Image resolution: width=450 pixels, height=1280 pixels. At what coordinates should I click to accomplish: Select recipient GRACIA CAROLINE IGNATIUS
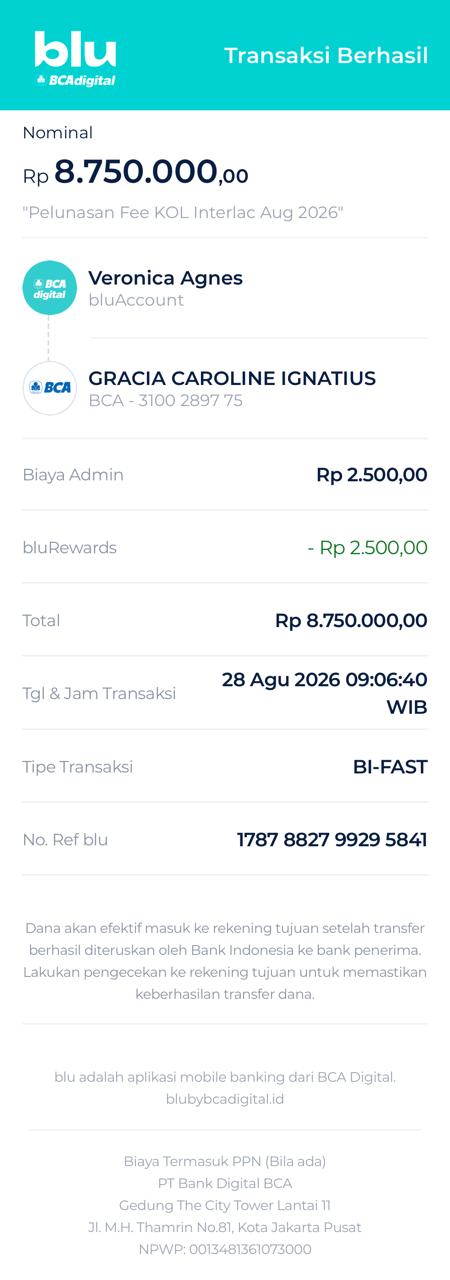[x=232, y=378]
